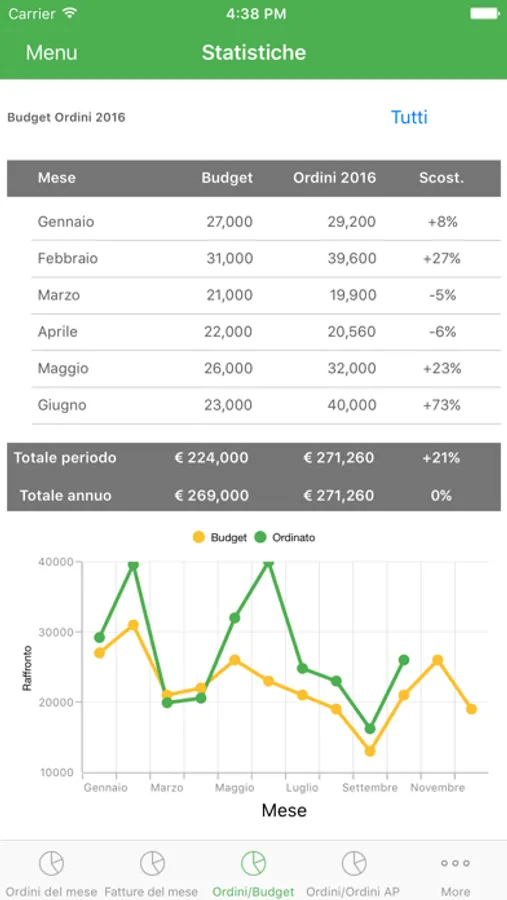This screenshot has width=507, height=900.
Task: Click the battery indicator in status bar
Action: click(x=484, y=14)
